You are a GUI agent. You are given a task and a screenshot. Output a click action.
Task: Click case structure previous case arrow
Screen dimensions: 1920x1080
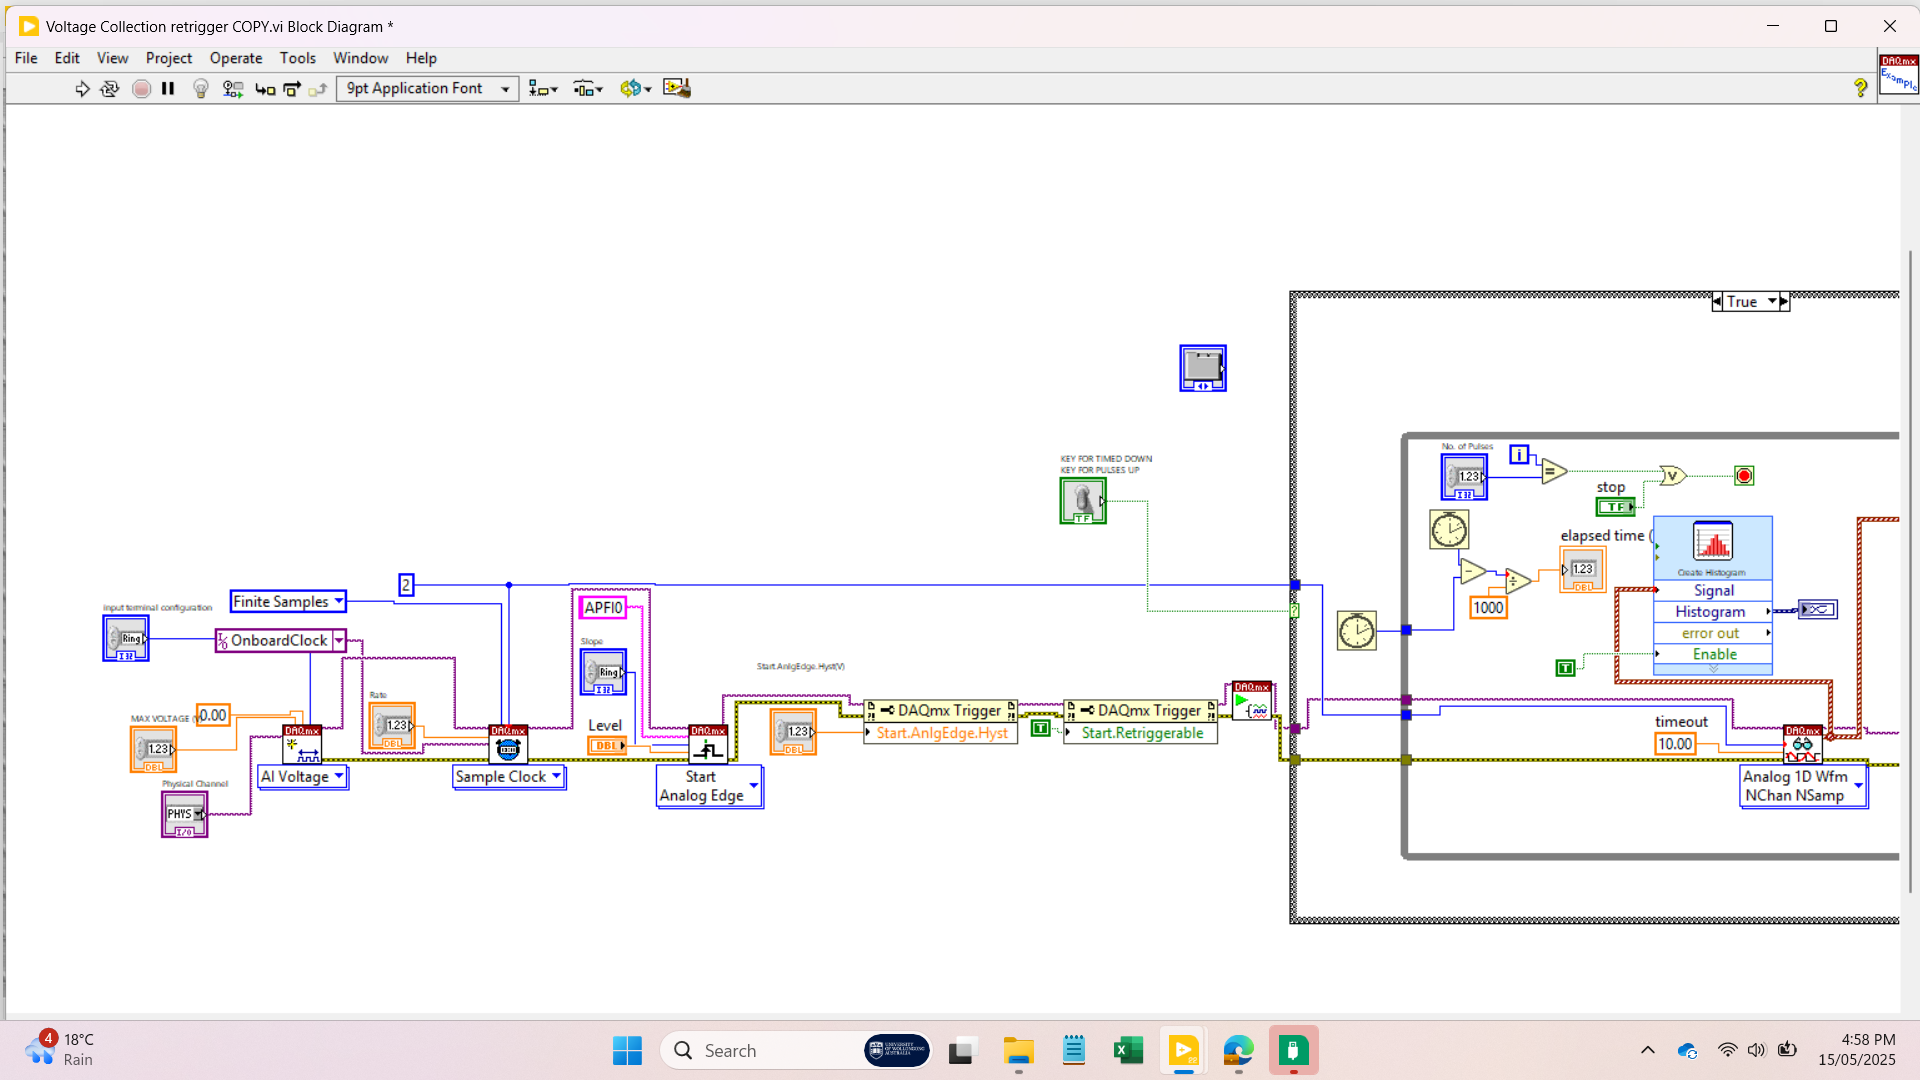click(1717, 302)
